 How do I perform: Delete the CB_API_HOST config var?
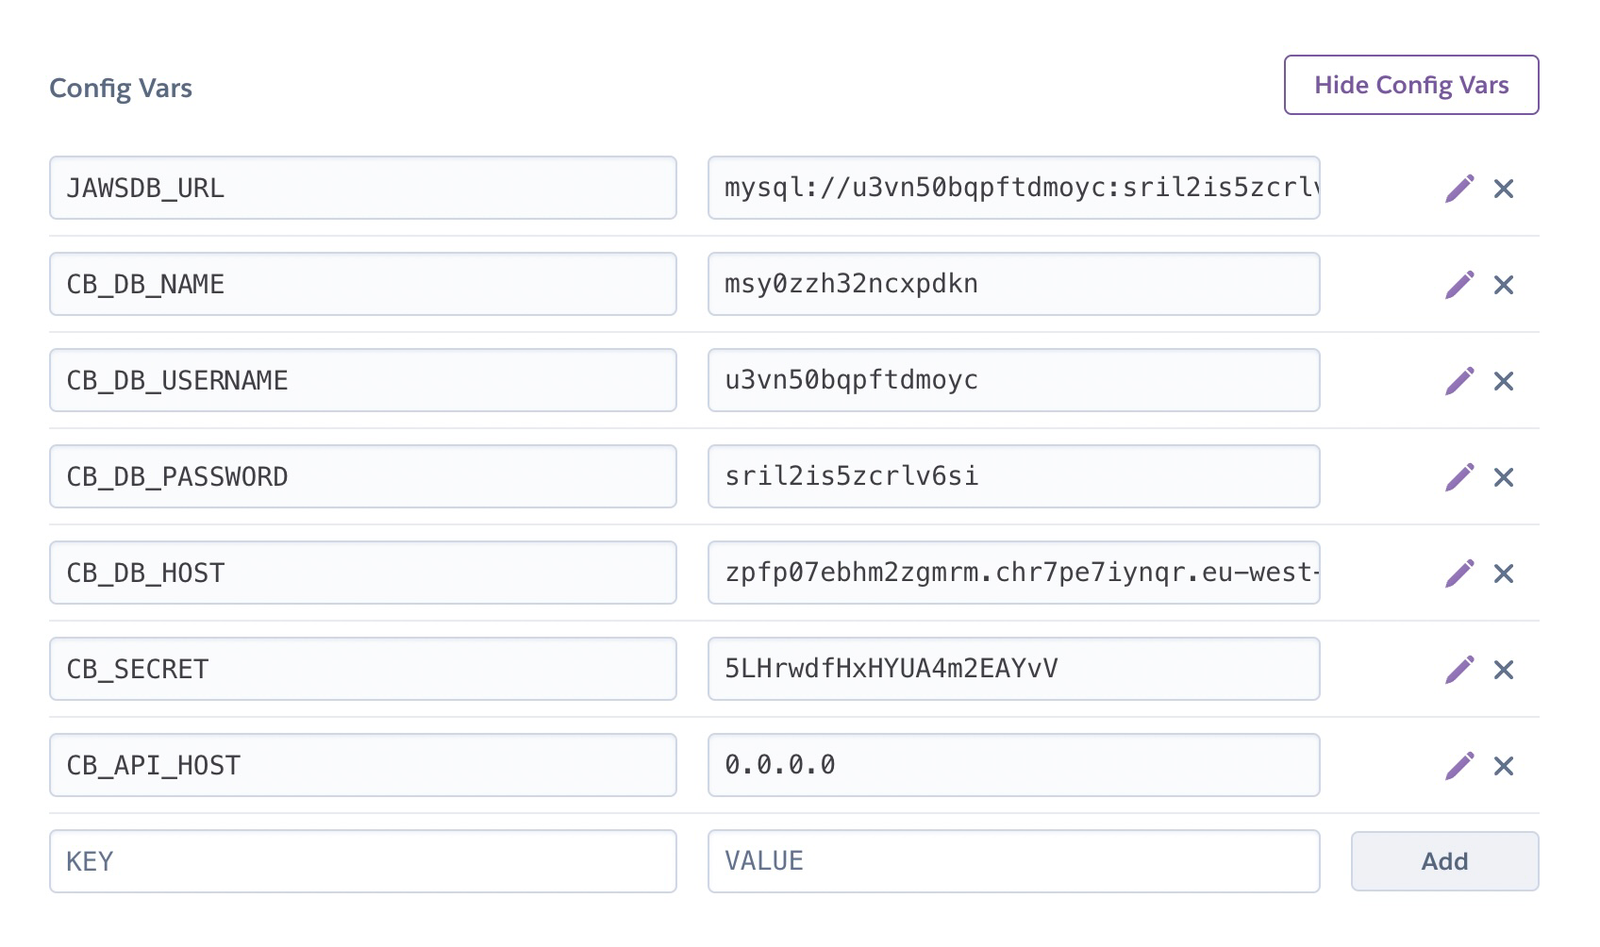pyautogui.click(x=1505, y=765)
